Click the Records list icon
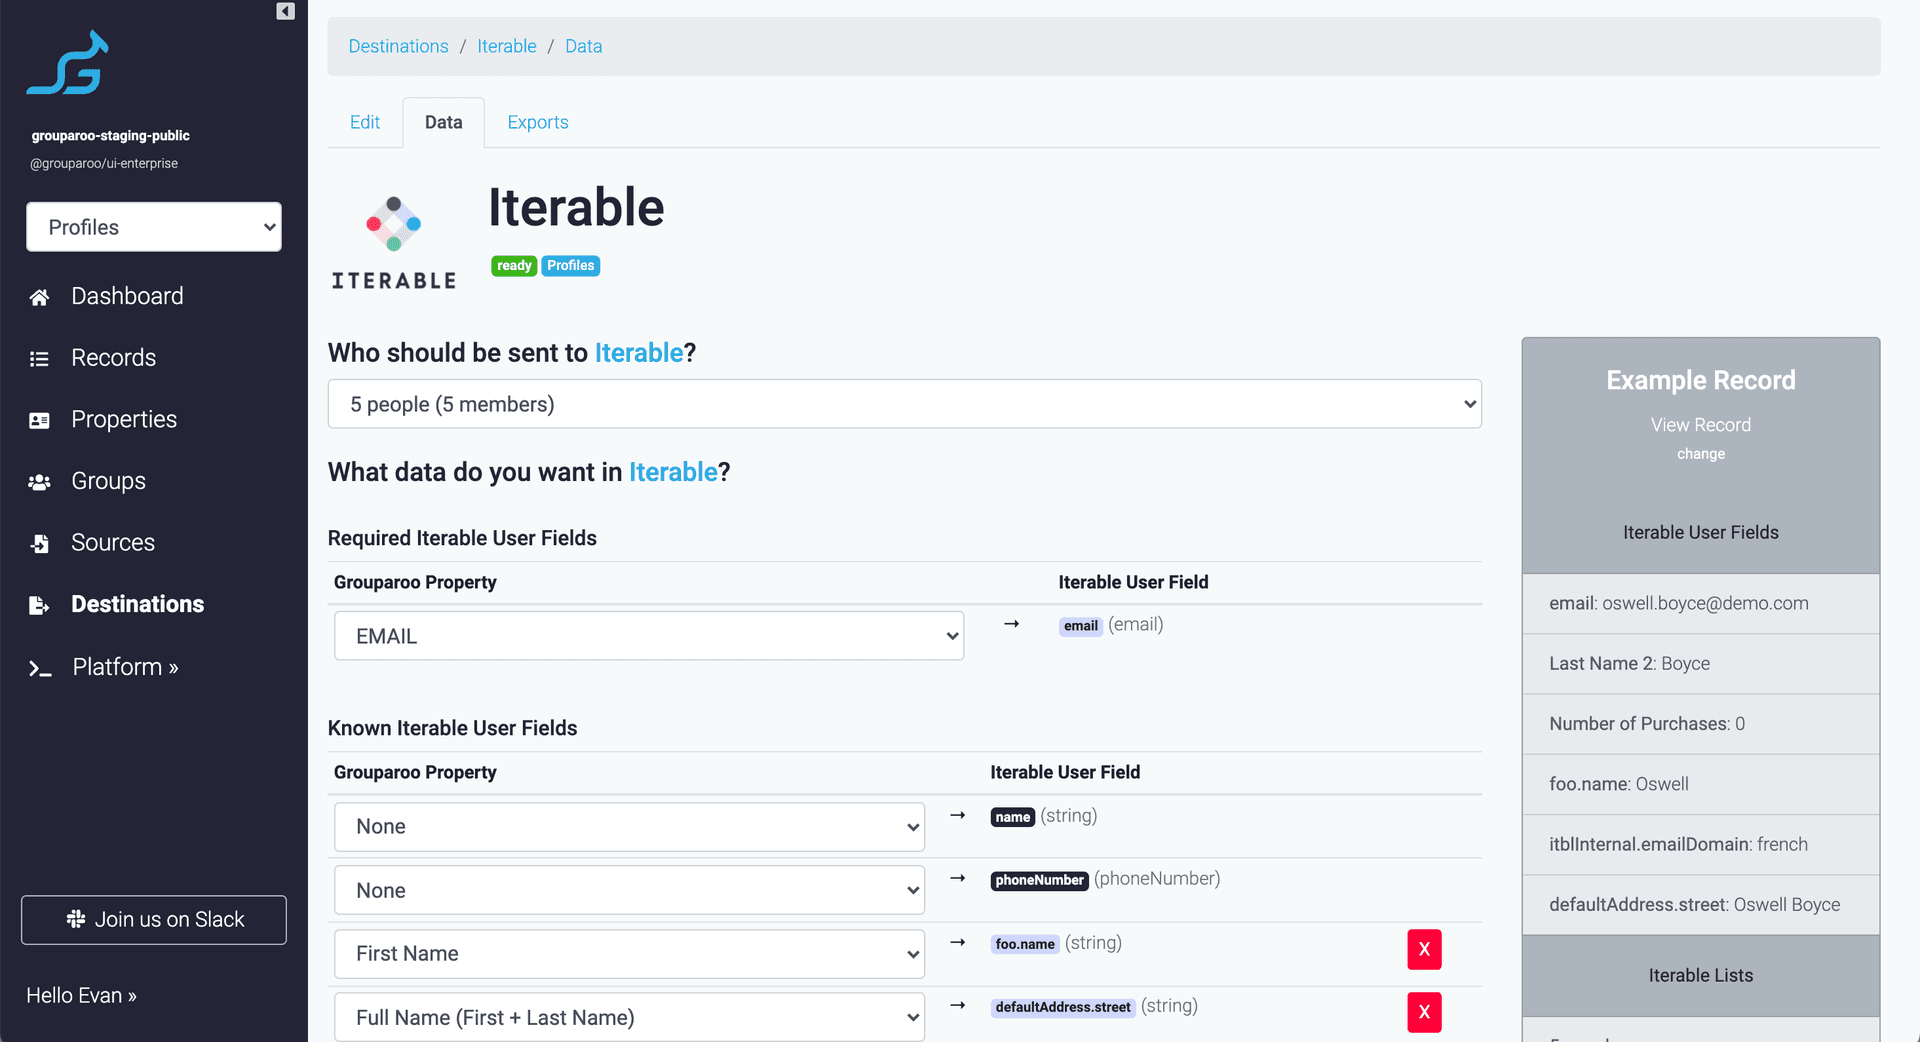The image size is (1920, 1042). [x=39, y=358]
